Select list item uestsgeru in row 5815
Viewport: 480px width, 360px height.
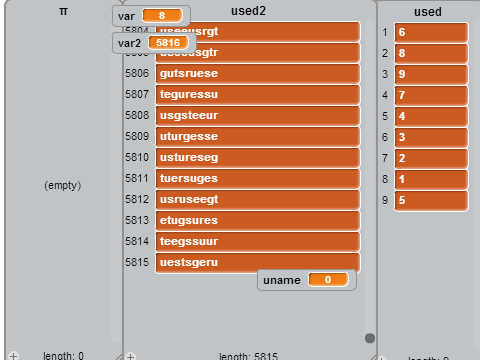(x=257, y=263)
